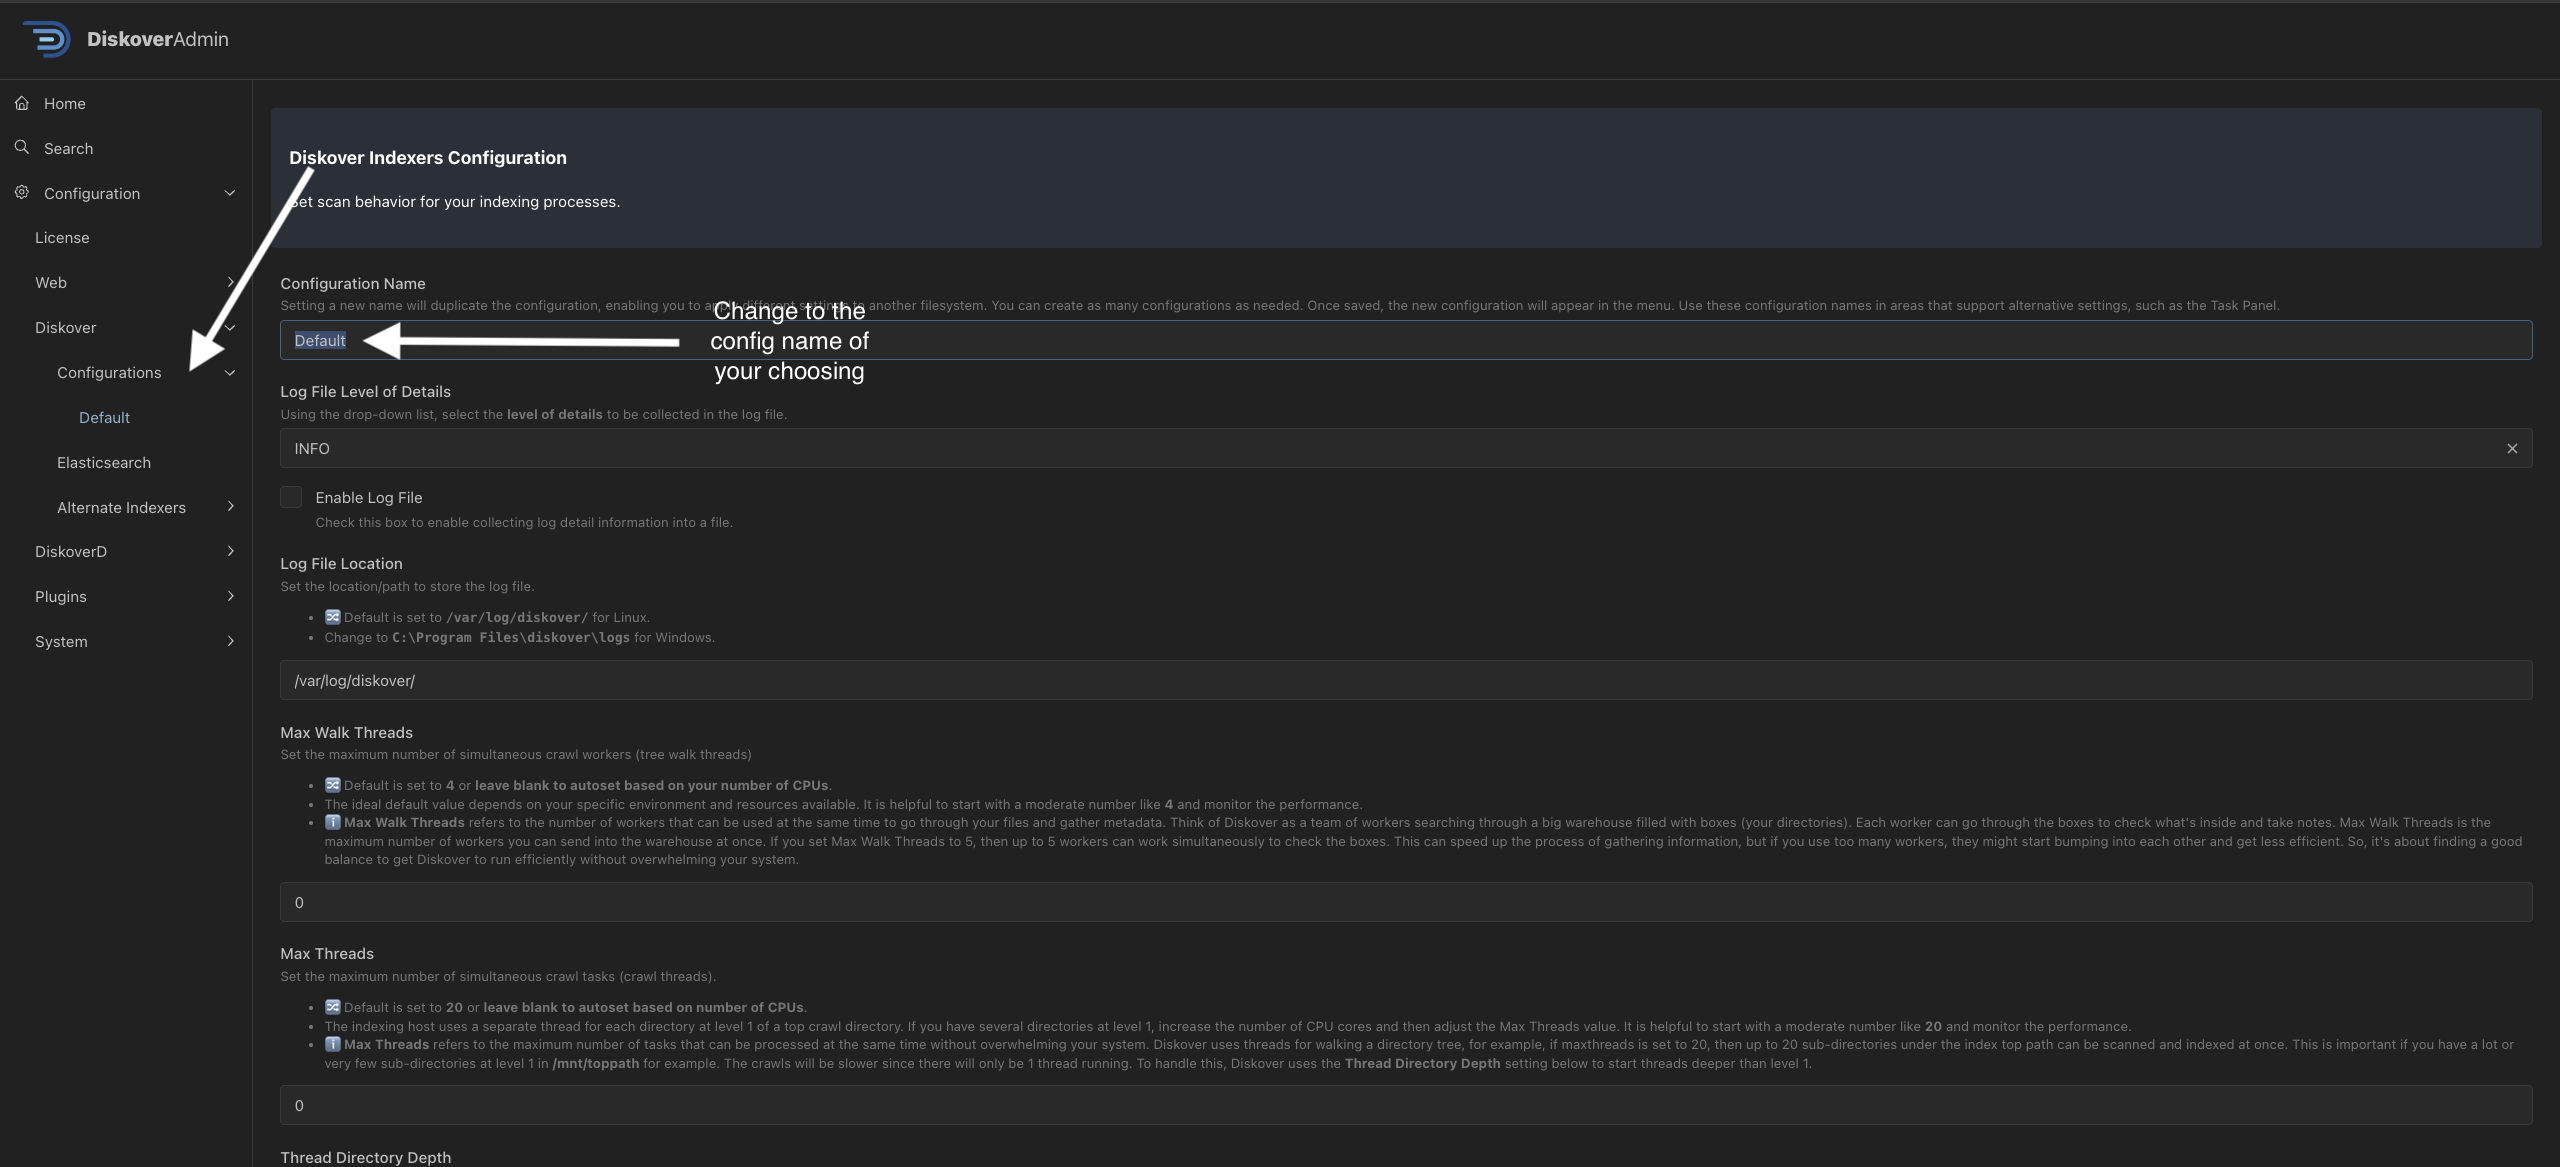Click the Configuration gear icon
Image resolution: width=2560 pixels, height=1167 pixels.
tap(22, 192)
